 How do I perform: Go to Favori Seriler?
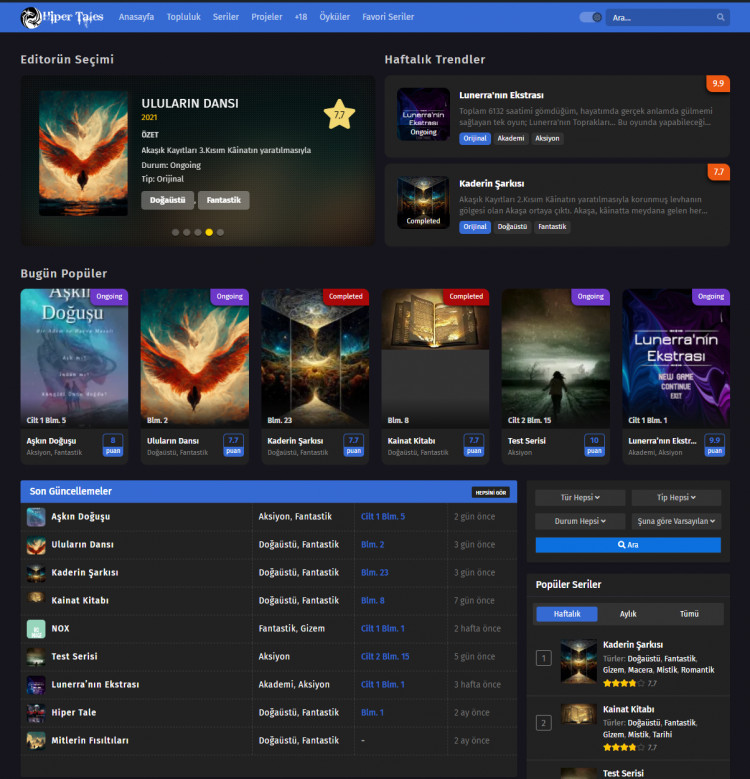click(x=388, y=17)
